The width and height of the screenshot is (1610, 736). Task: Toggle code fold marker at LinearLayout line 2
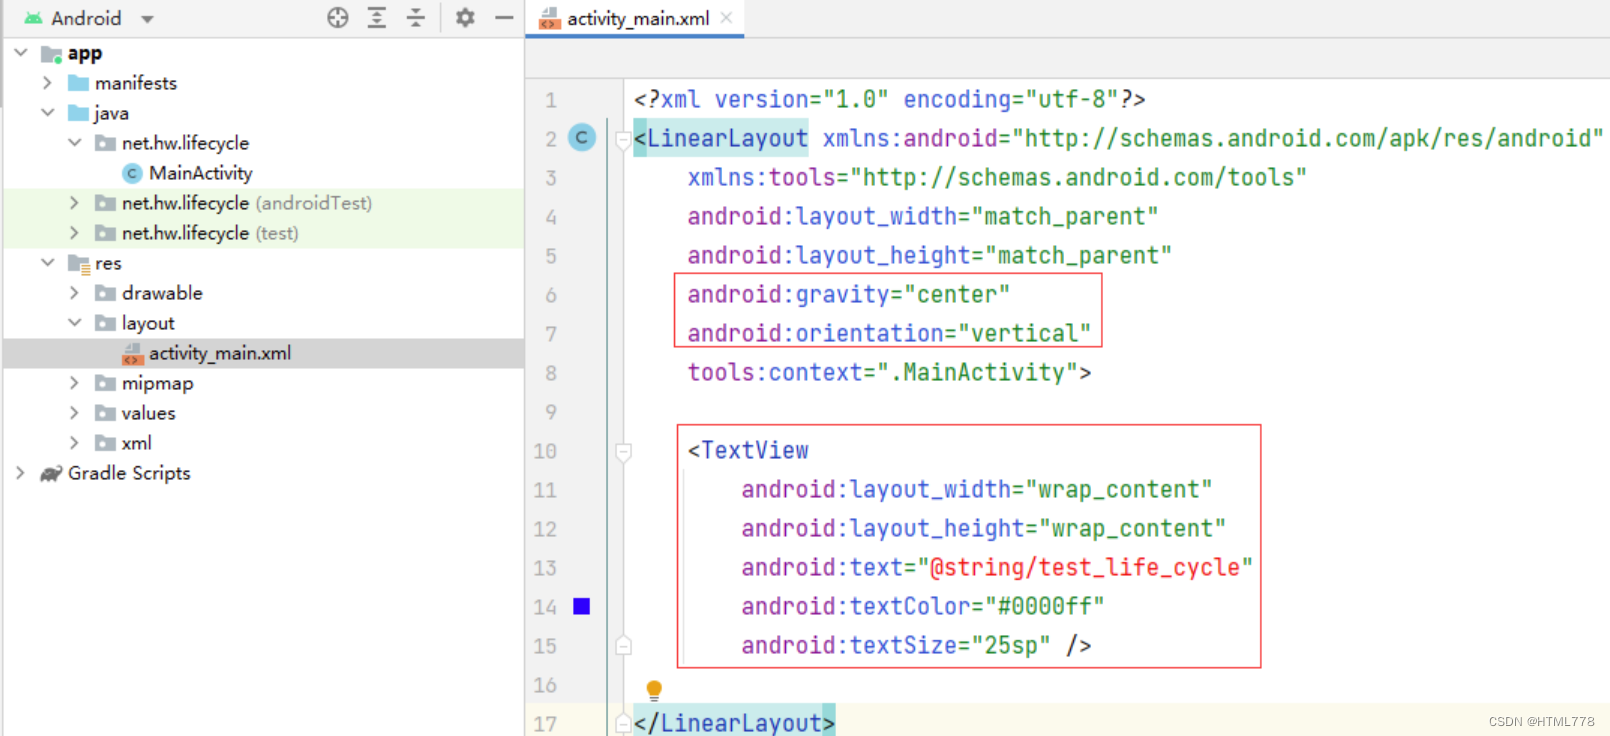point(623,139)
